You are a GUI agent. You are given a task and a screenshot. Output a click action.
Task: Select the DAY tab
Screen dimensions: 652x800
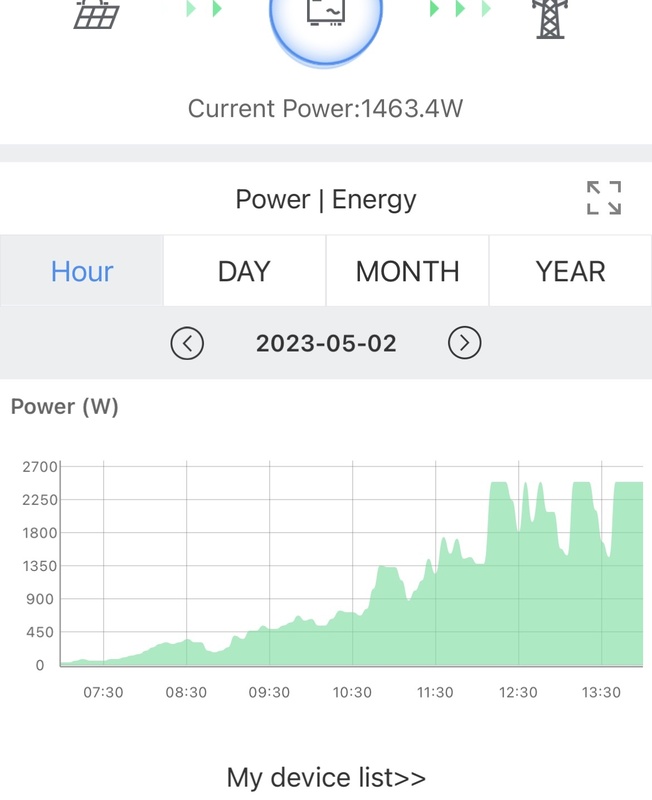tap(244, 271)
